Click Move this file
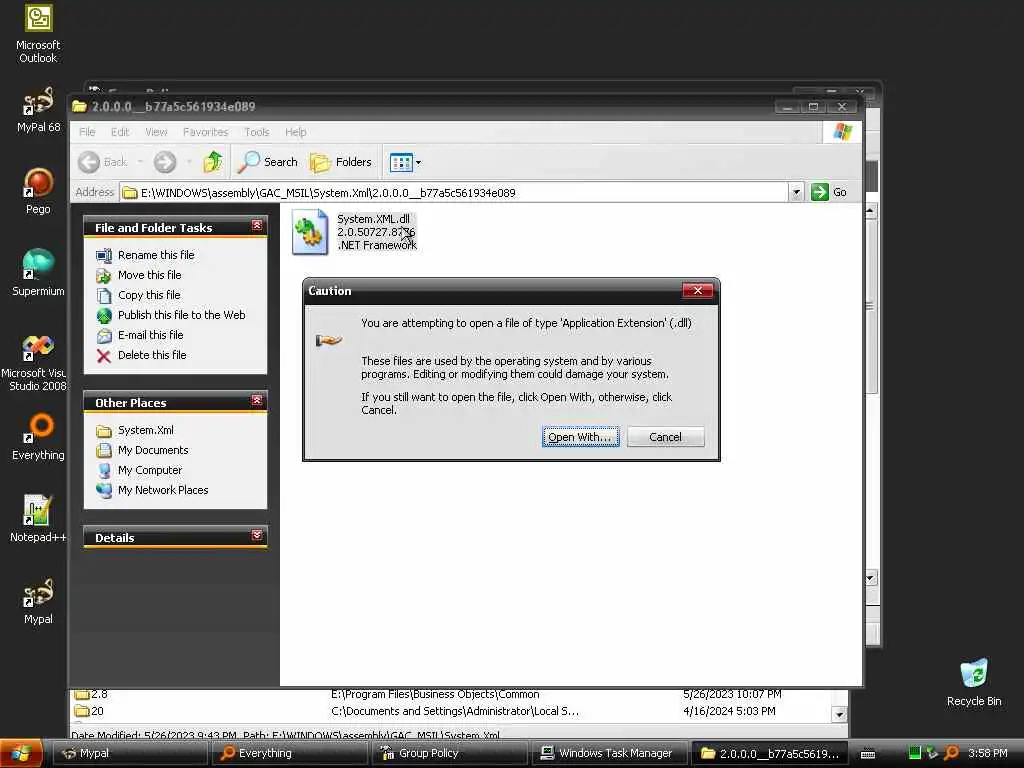 pos(150,275)
